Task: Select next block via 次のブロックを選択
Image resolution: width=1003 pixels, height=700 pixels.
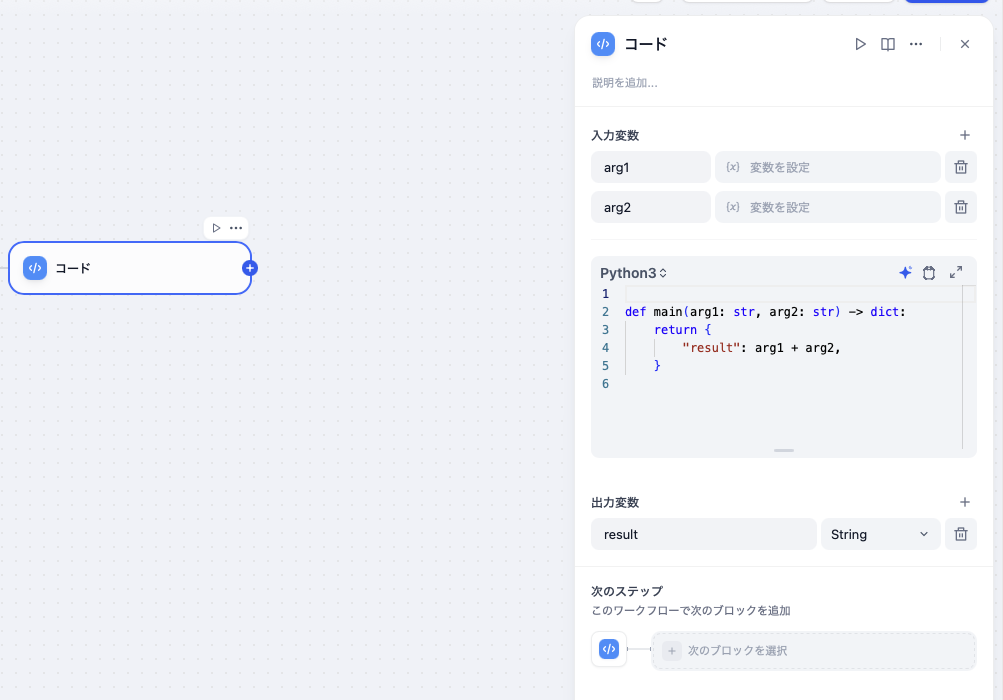Action: [x=814, y=651]
